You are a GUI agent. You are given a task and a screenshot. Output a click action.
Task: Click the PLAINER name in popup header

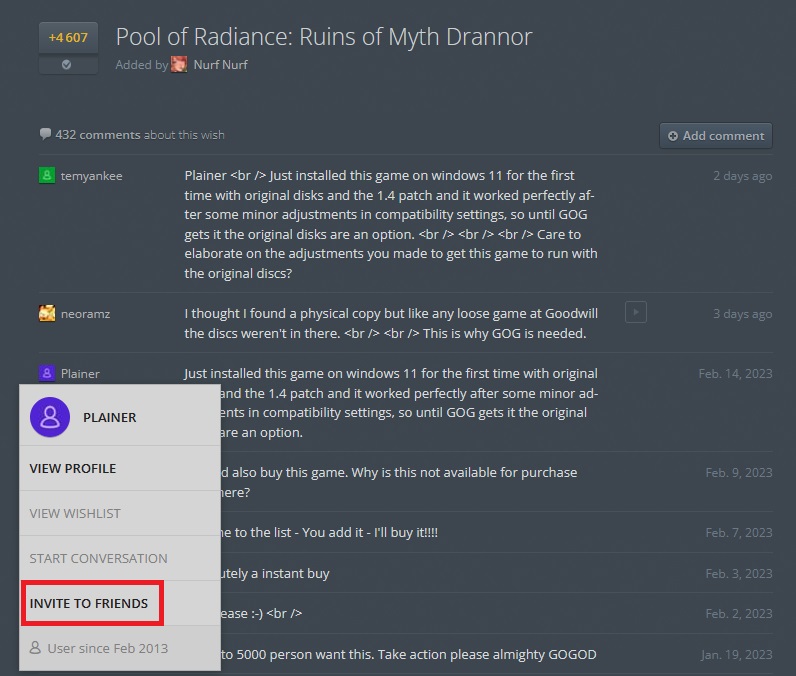click(110, 417)
